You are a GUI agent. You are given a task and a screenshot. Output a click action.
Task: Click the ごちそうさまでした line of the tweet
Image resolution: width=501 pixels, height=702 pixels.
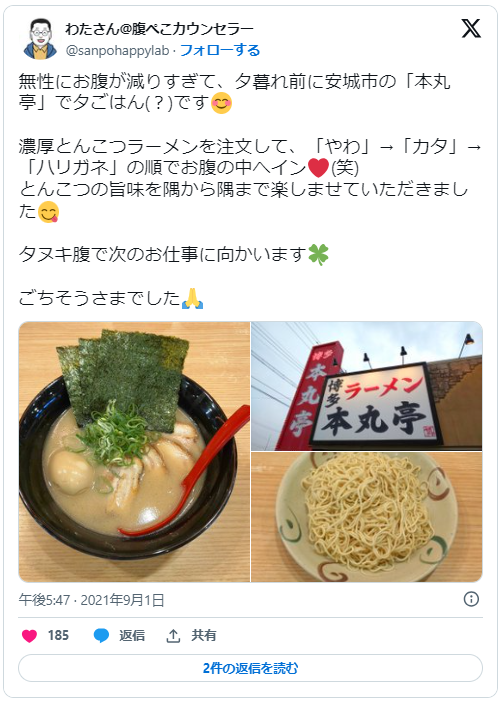[111, 298]
